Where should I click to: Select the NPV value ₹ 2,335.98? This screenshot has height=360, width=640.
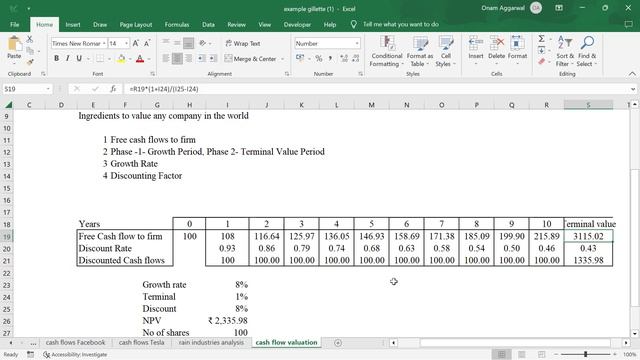tap(227, 321)
